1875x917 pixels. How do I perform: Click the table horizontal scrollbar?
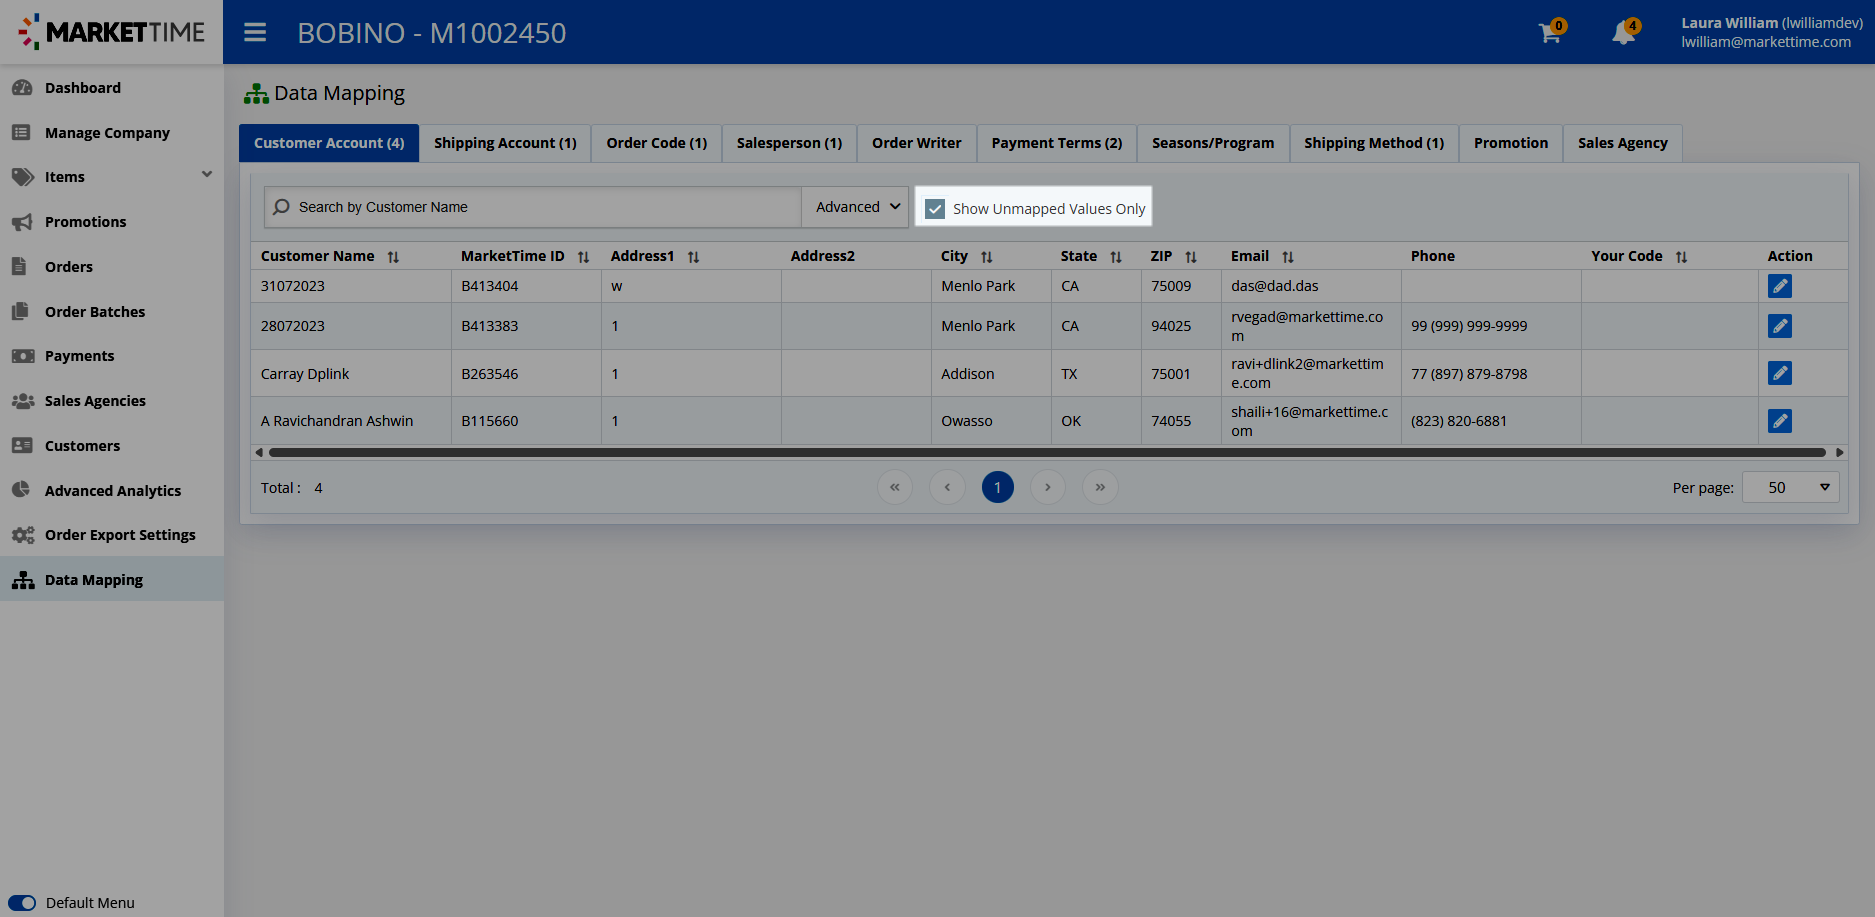point(1047,452)
